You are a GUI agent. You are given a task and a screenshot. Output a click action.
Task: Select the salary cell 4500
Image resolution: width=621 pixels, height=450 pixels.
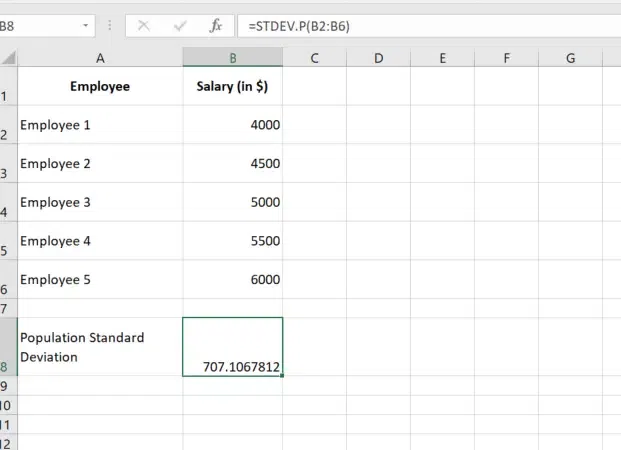pyautogui.click(x=233, y=163)
